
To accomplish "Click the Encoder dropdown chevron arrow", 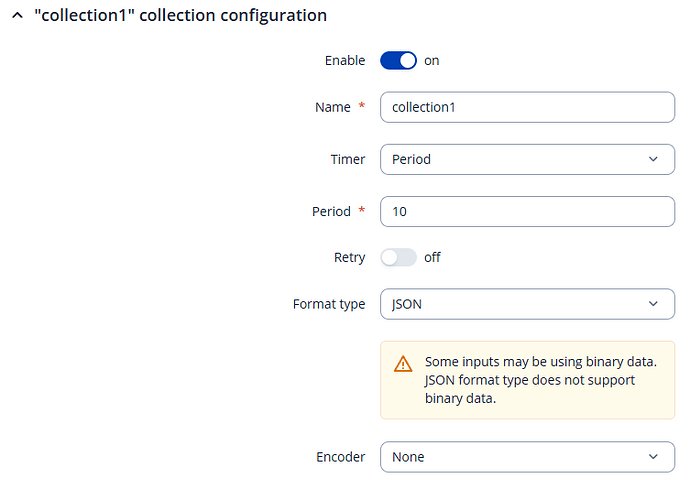I will tap(654, 456).
